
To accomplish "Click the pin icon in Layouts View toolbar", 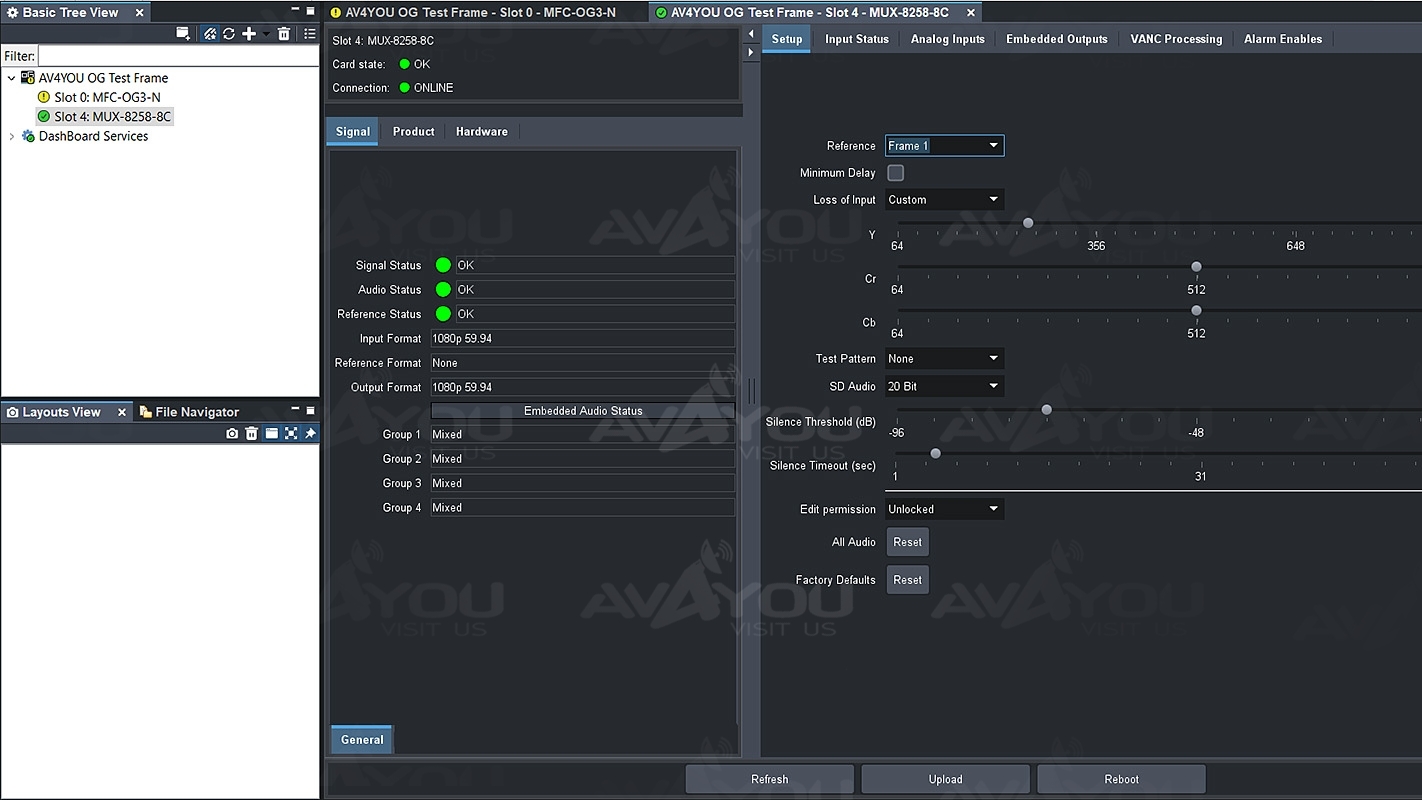I will [310, 433].
